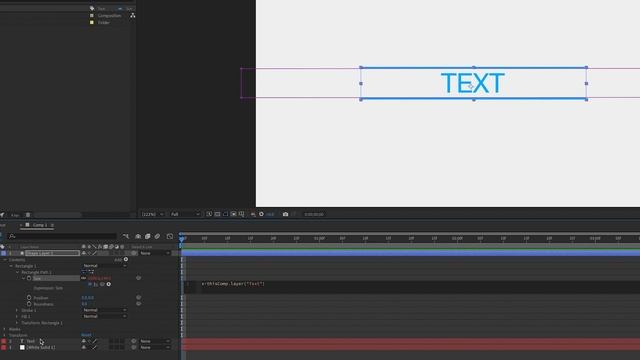The image size is (640, 360).
Task: Click the Shape Layer 1 blue label color
Action: [x=4, y=253]
